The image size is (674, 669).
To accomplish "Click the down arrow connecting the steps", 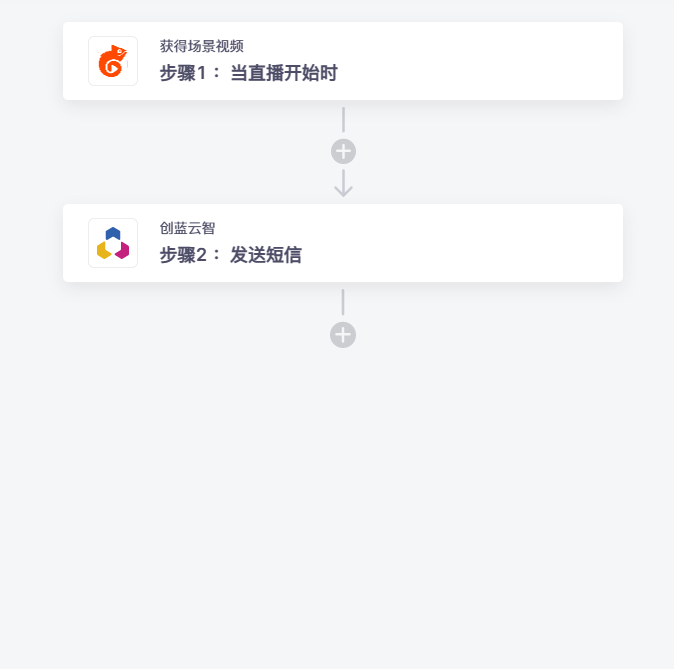I will point(343,183).
